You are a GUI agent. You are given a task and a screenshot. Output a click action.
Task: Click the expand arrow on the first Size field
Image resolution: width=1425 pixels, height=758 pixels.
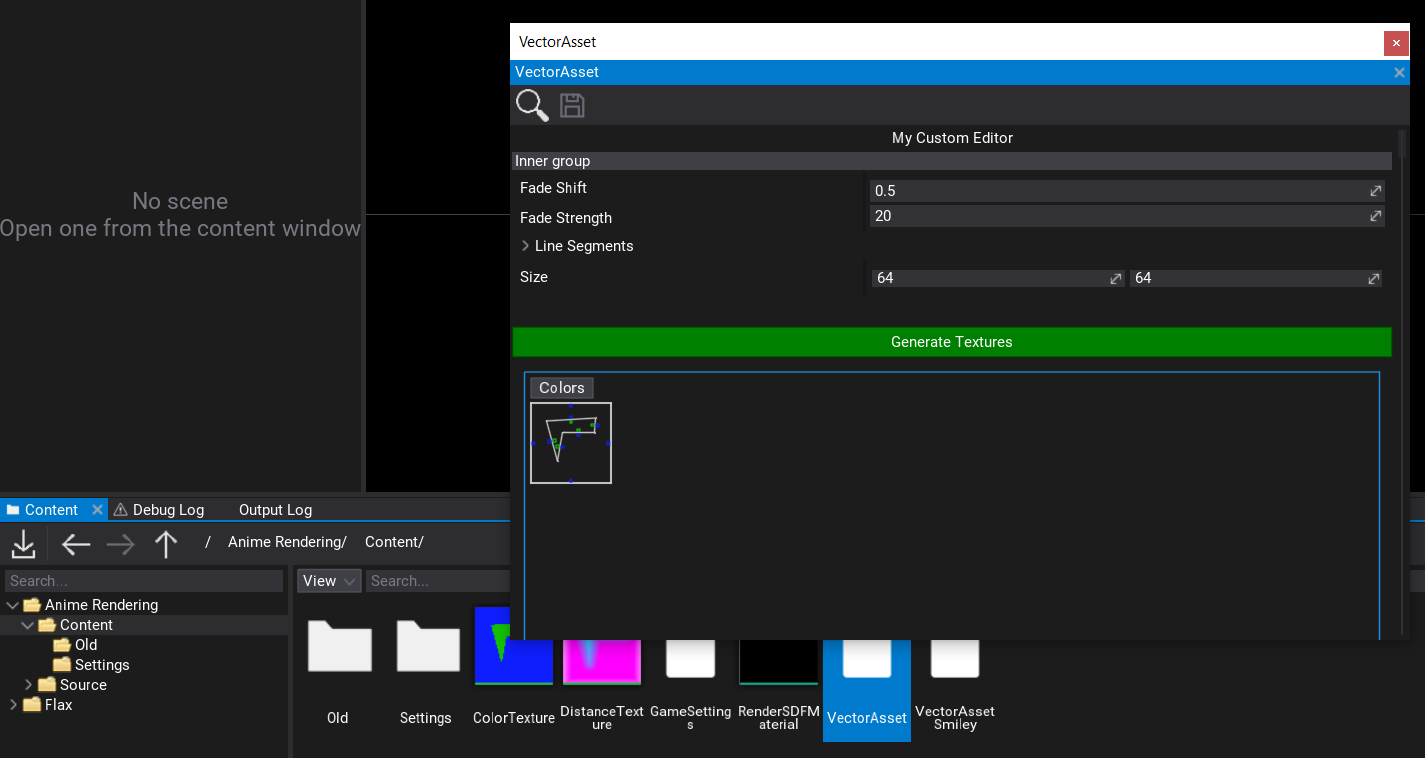[x=1115, y=278]
